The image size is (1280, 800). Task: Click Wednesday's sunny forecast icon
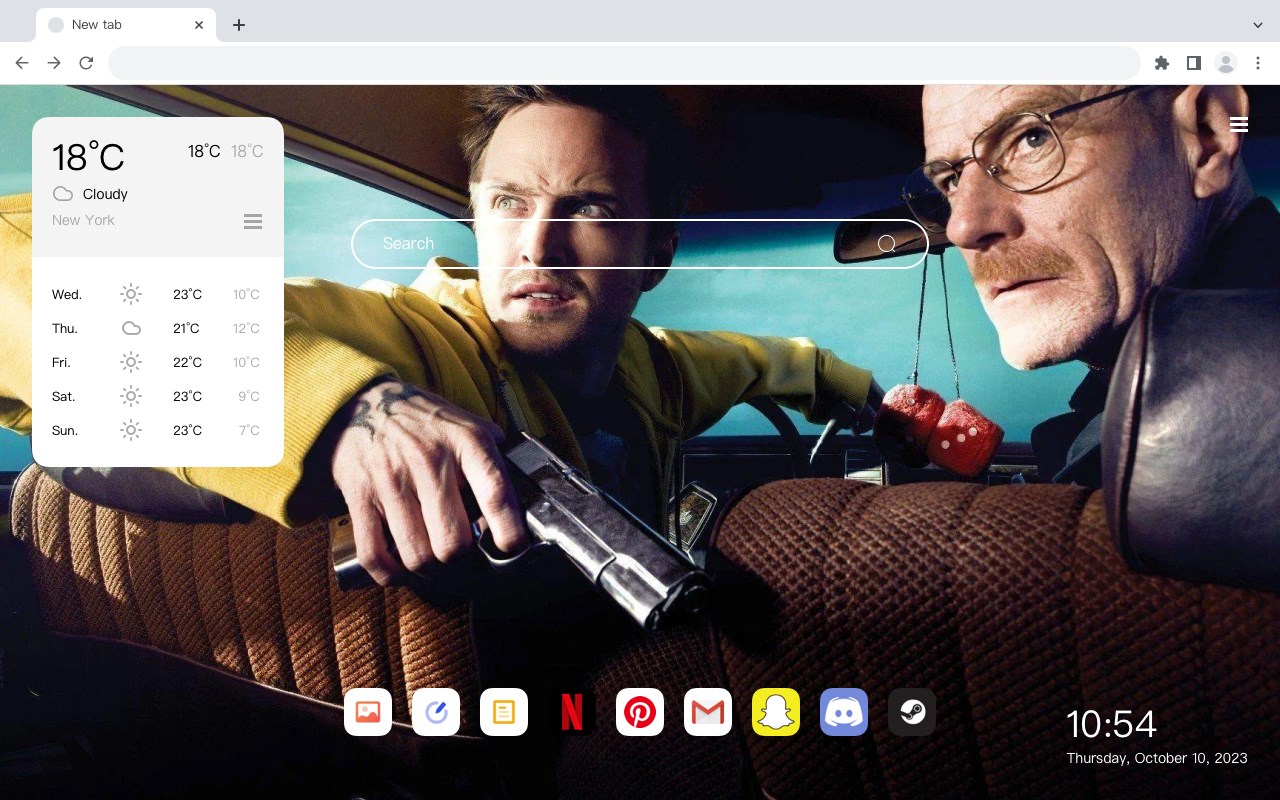point(131,294)
